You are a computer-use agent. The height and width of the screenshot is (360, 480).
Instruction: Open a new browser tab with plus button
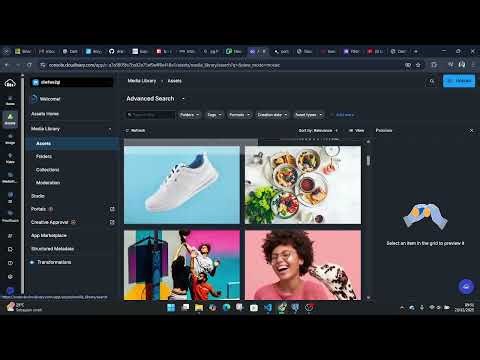(416, 51)
